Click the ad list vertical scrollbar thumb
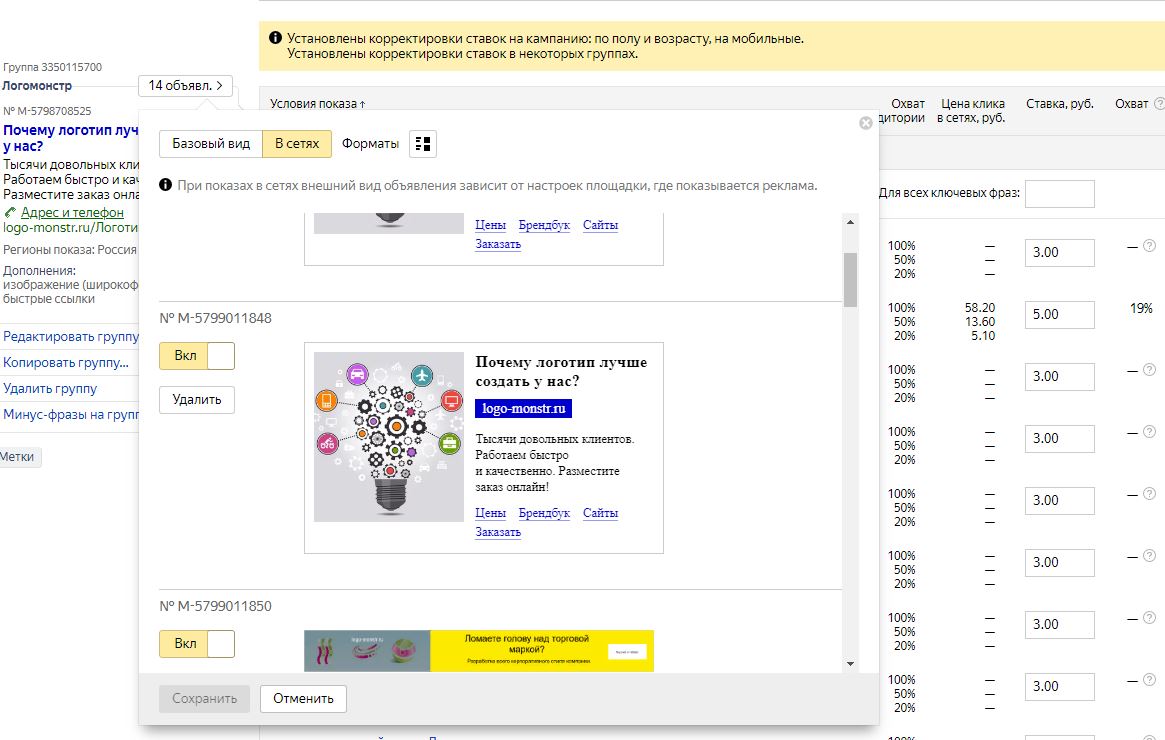 (850, 279)
